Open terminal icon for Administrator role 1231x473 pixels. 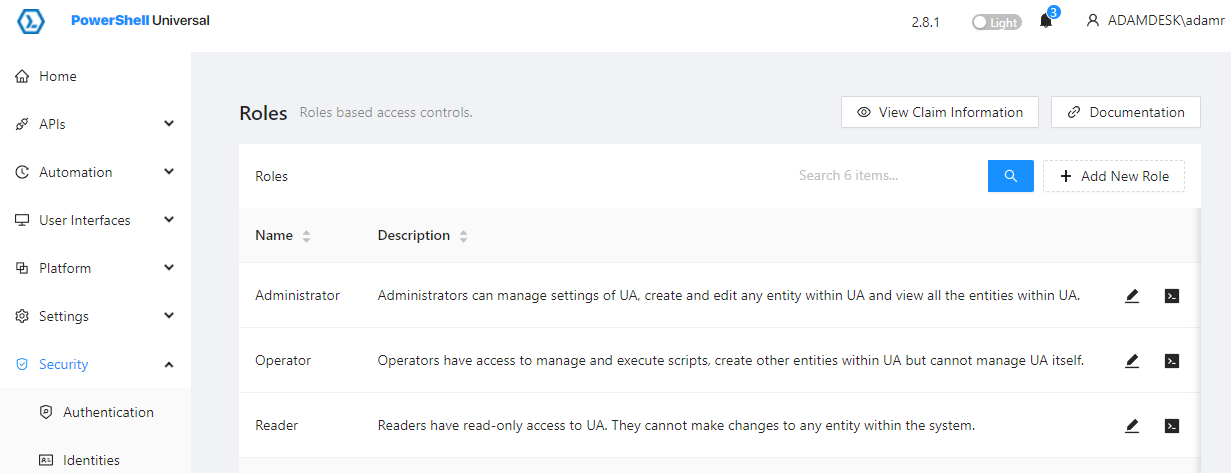(x=1172, y=296)
